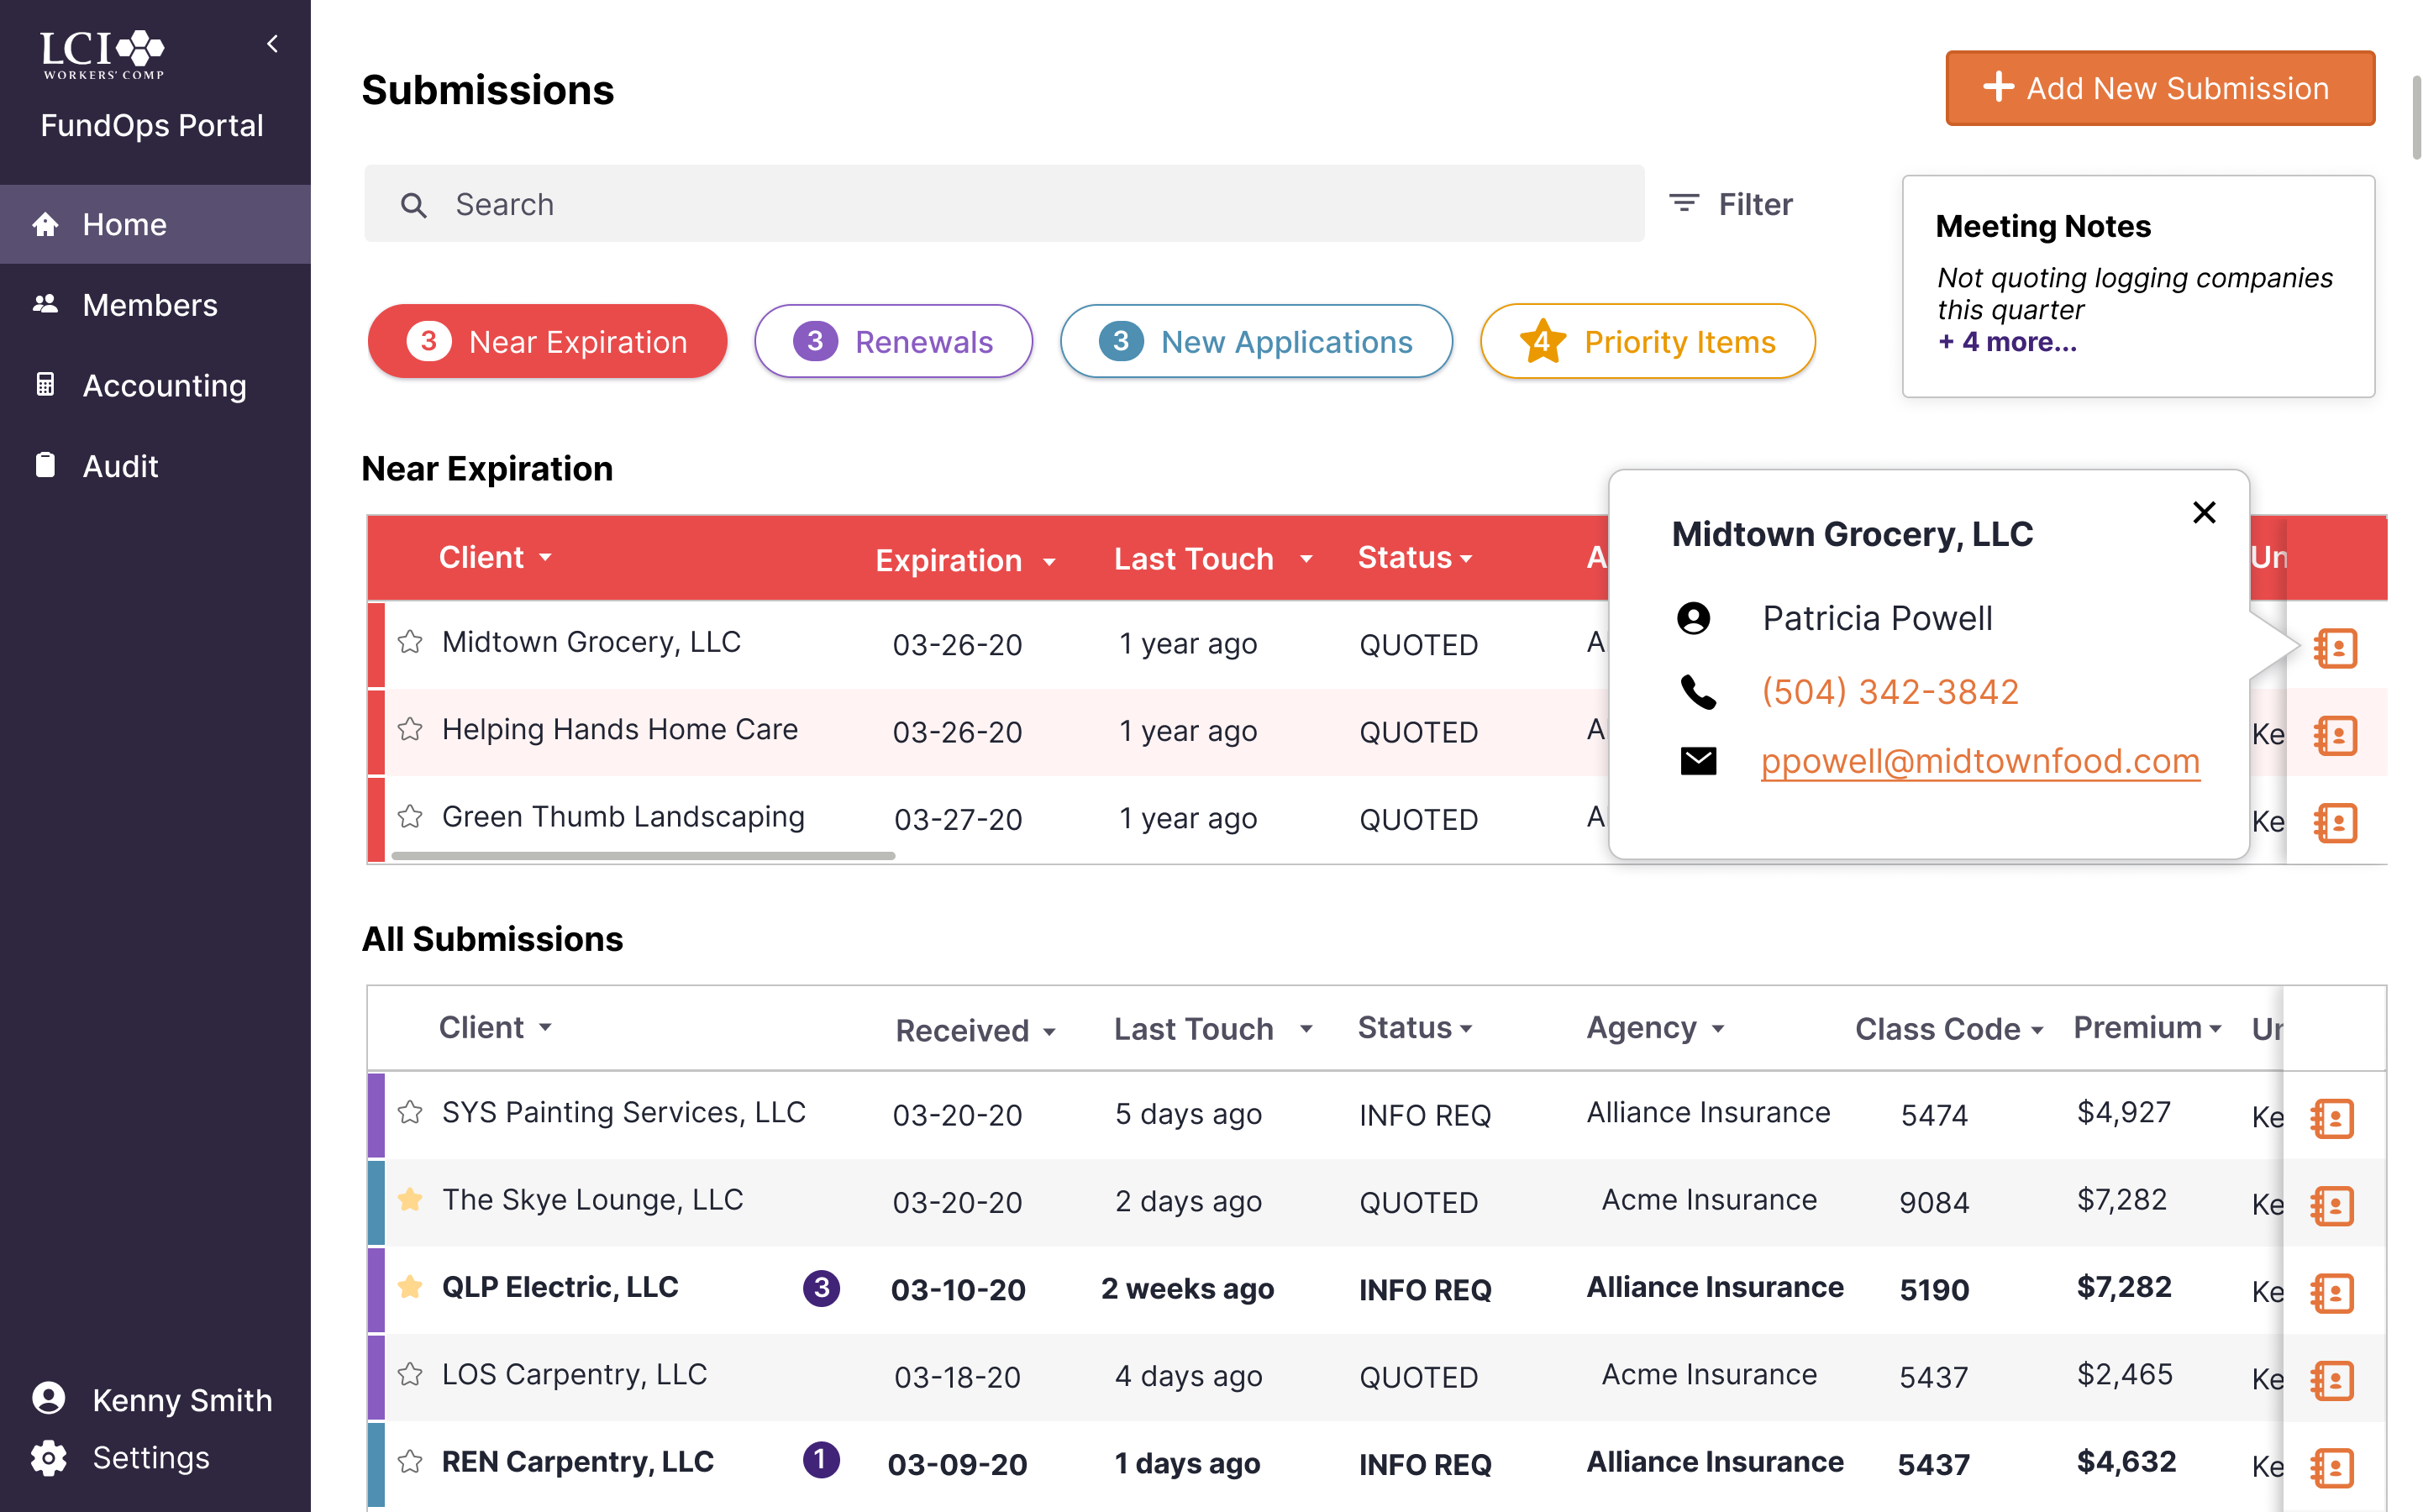Viewport: 2423px width, 1512px height.
Task: Go to Accounting in the sidebar
Action: [x=164, y=385]
